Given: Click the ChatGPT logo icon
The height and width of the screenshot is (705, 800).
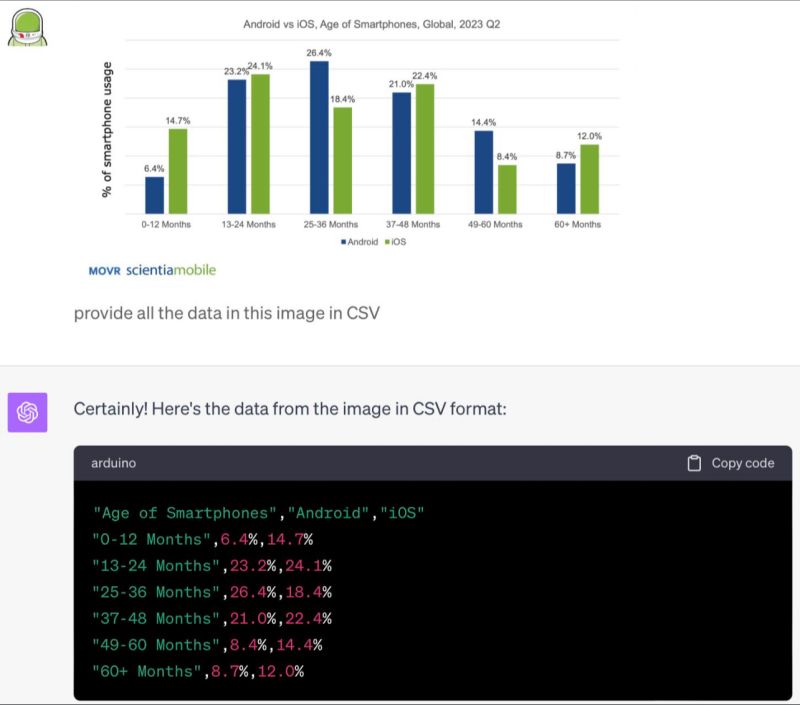Looking at the screenshot, I should 27,412.
